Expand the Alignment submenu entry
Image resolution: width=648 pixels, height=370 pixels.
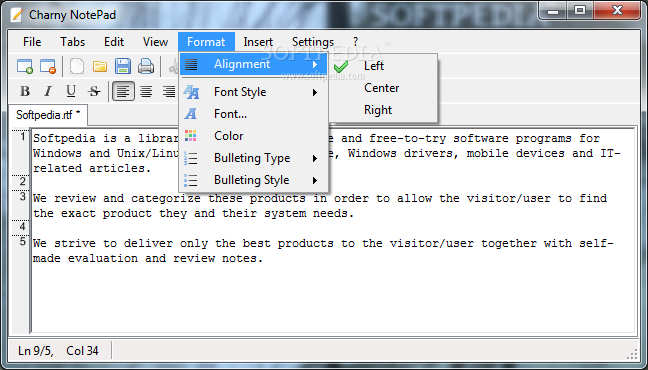point(254,64)
